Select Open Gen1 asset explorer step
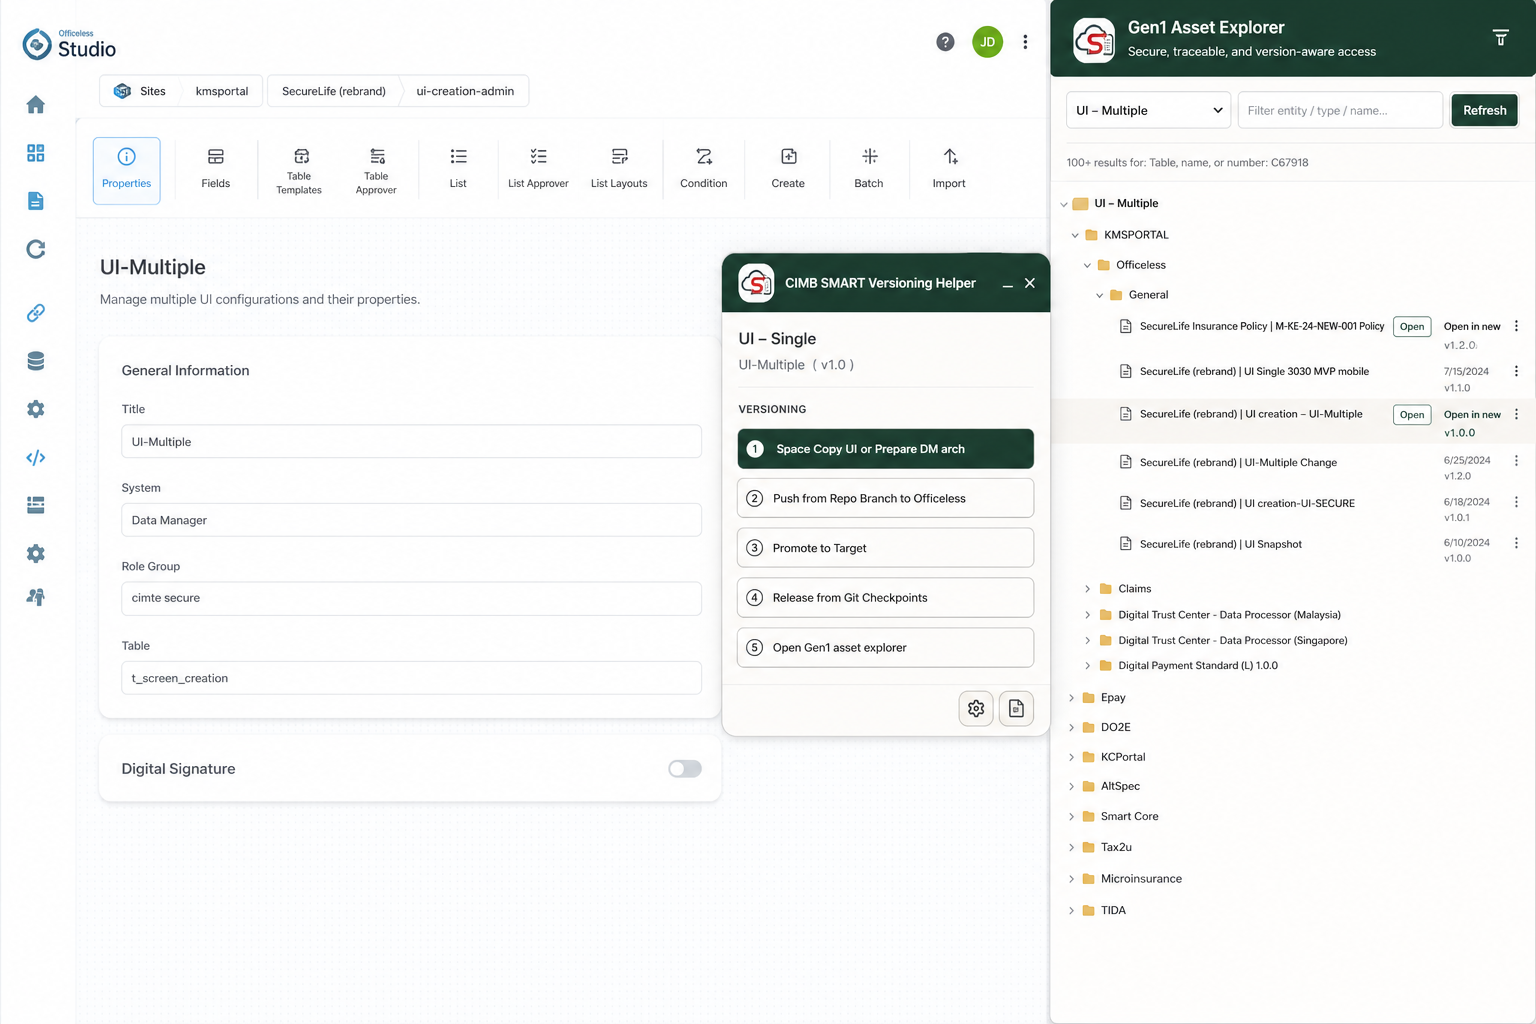This screenshot has width=1536, height=1024. click(x=886, y=647)
